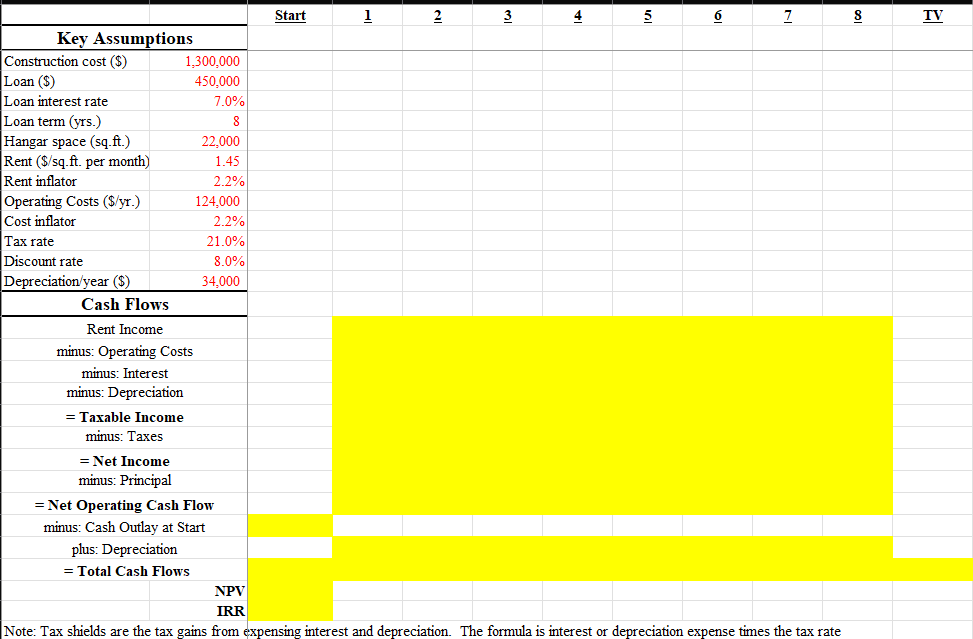Image resolution: width=973 pixels, height=639 pixels.
Task: Click the = Net Operating Cash Flow label
Action: [125, 505]
